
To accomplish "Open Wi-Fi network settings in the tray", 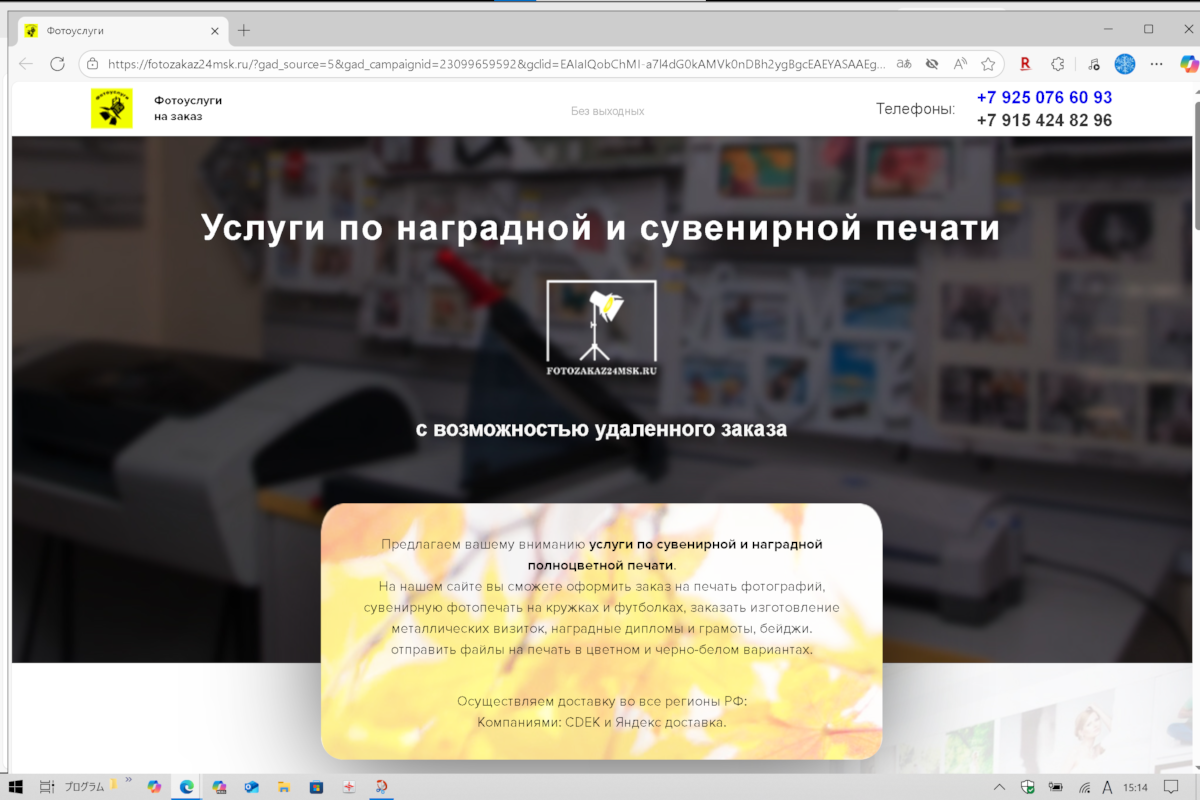I will point(1085,787).
